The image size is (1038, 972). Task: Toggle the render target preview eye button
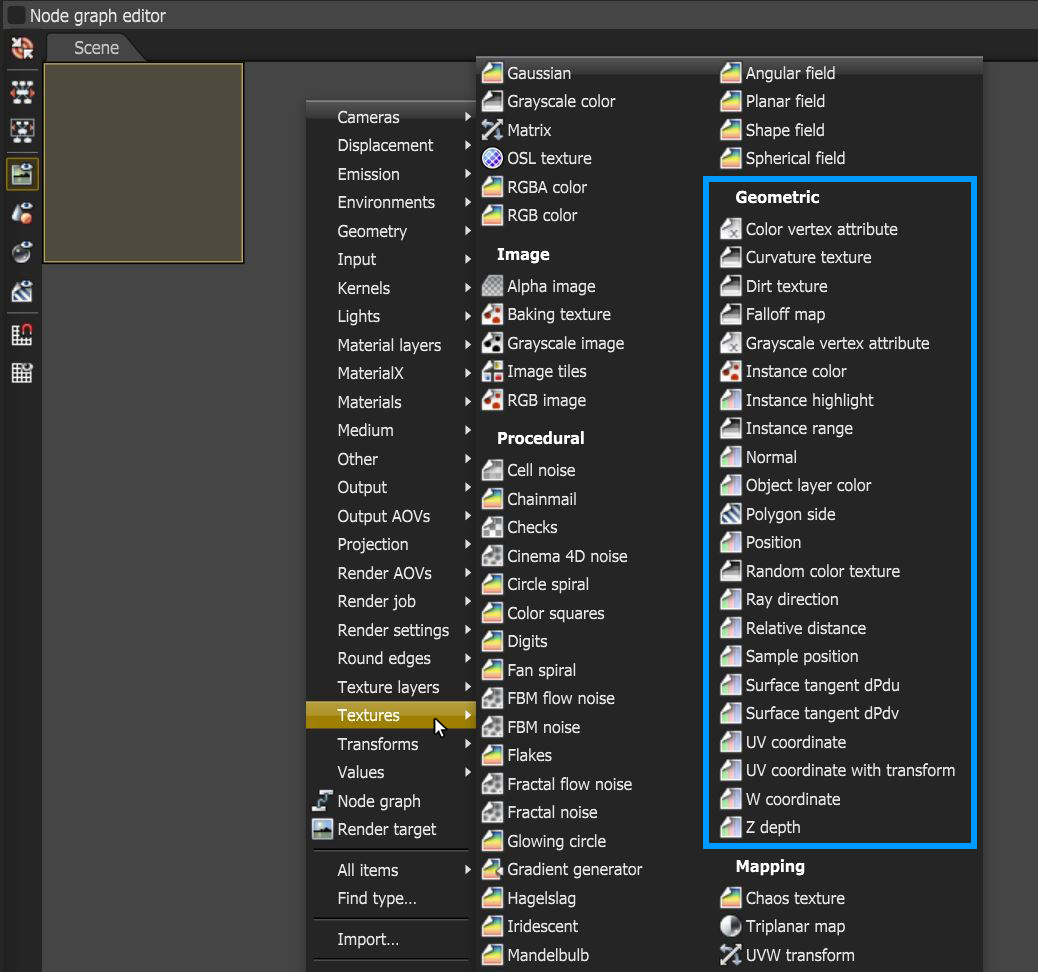(x=22, y=175)
